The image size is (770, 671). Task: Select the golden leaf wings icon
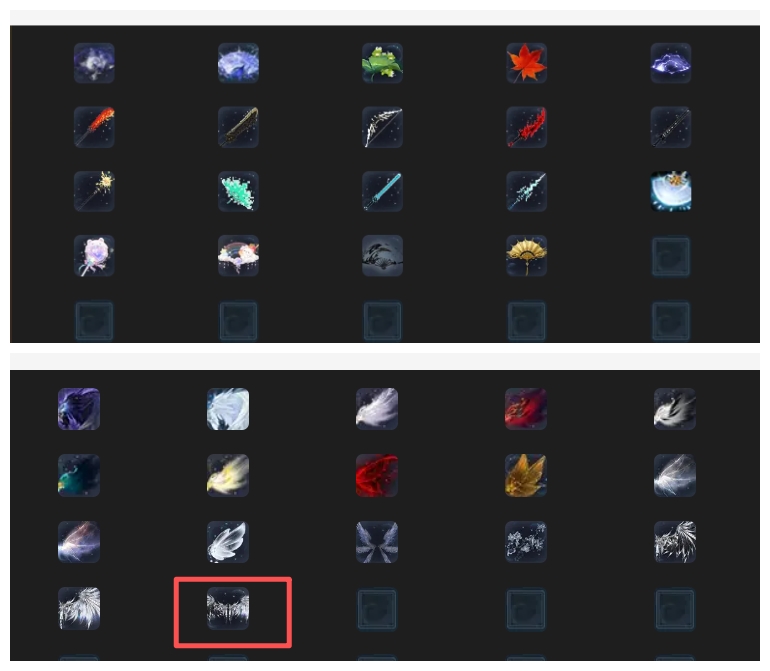pos(526,475)
